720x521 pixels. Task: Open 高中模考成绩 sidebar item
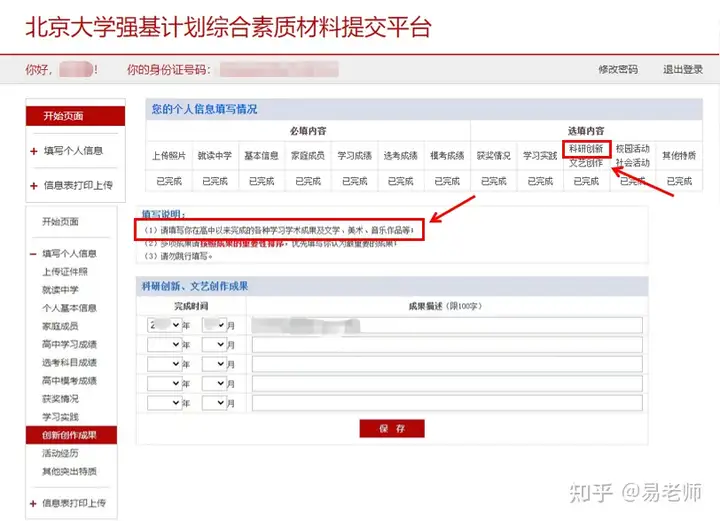[x=69, y=380]
